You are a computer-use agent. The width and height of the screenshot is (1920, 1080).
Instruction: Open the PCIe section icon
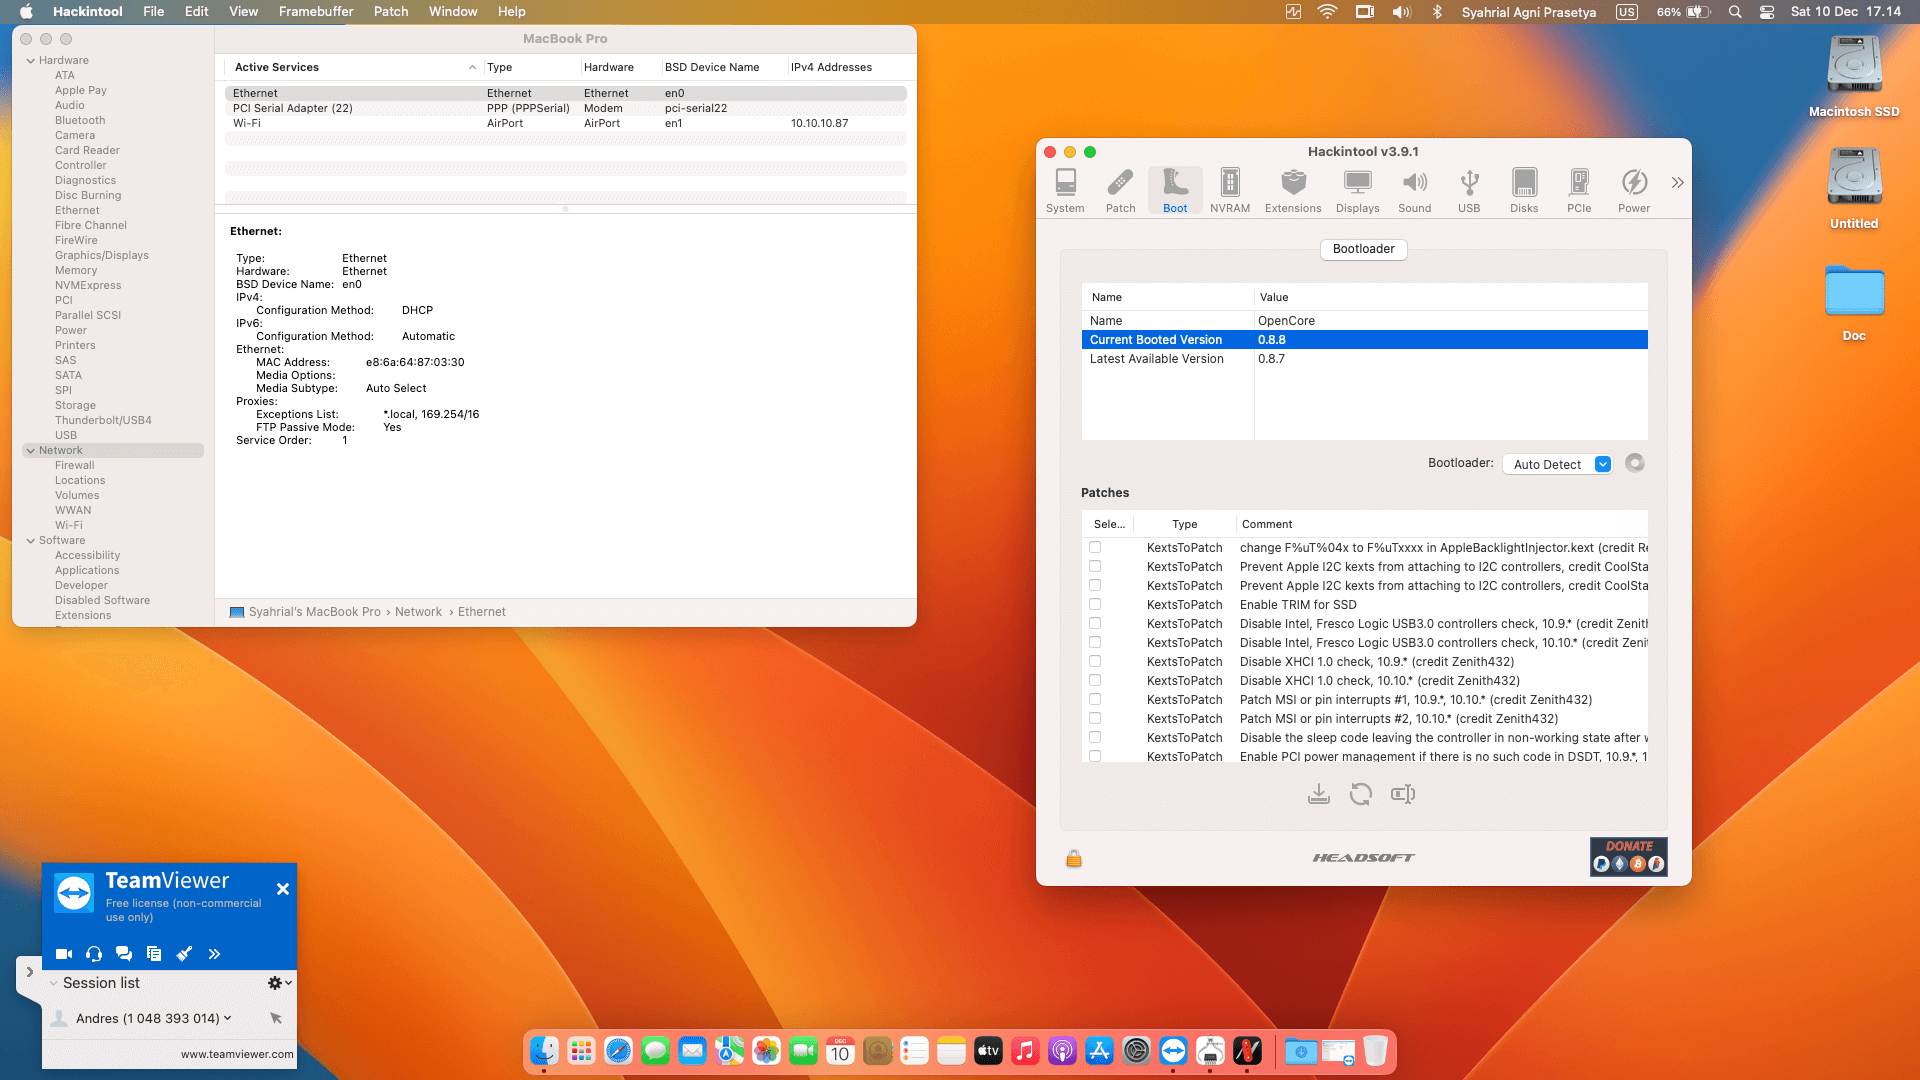(1578, 190)
